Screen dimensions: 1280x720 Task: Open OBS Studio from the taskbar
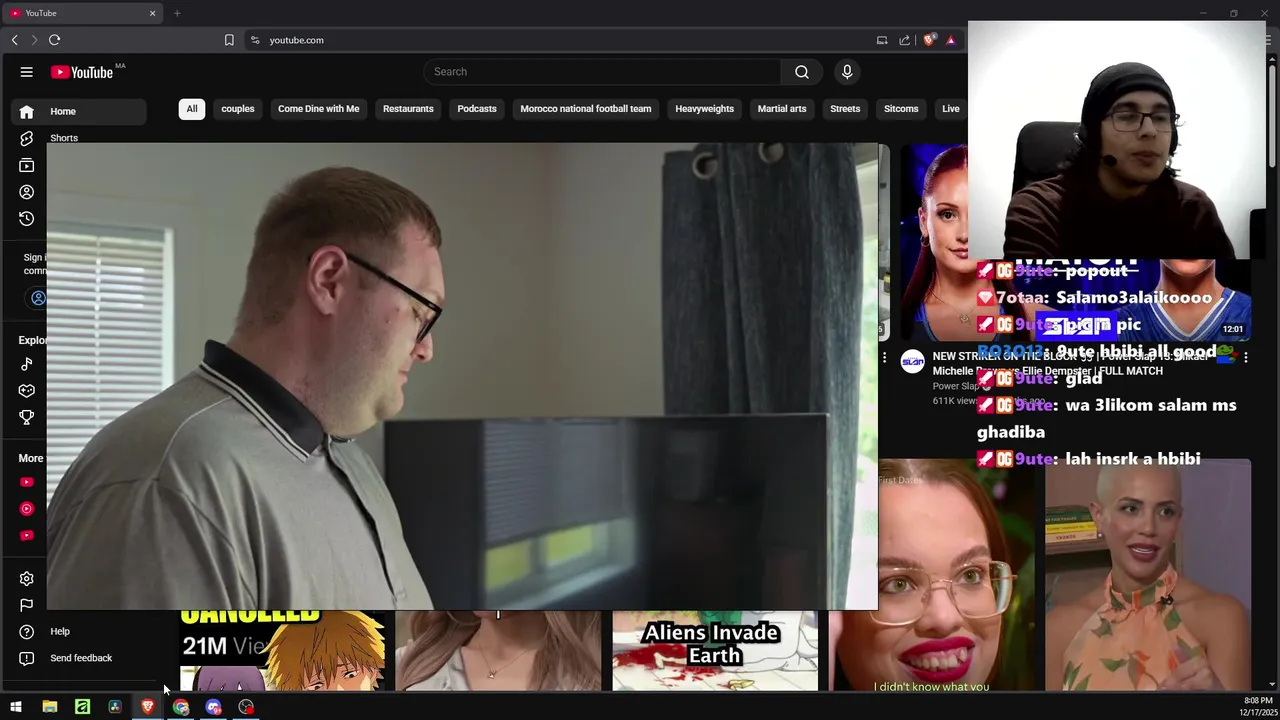tap(246, 707)
